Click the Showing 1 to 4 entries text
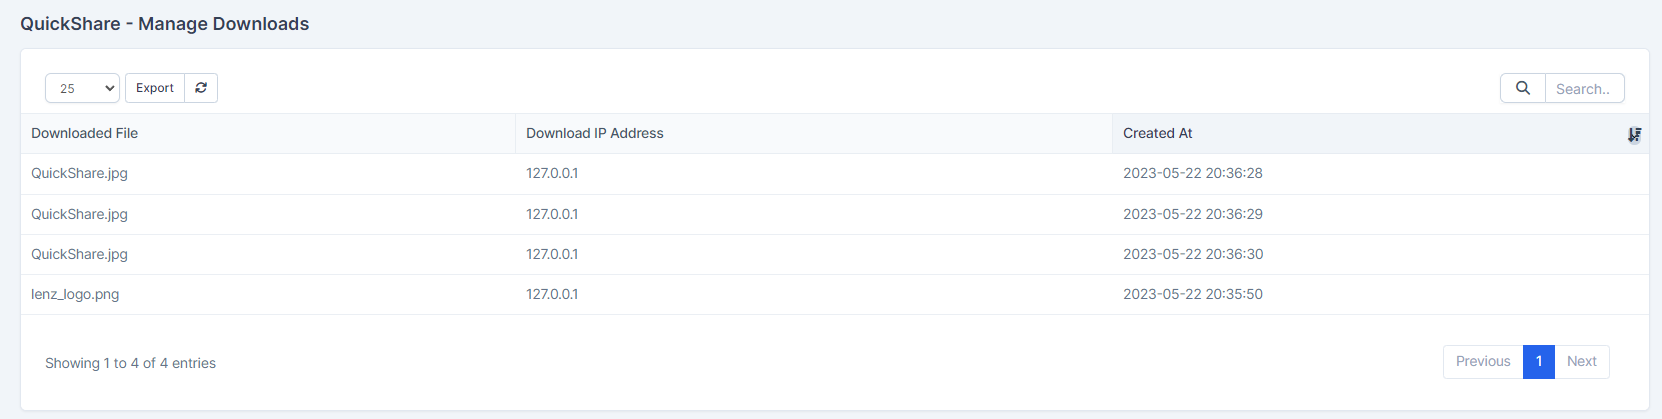 point(130,363)
